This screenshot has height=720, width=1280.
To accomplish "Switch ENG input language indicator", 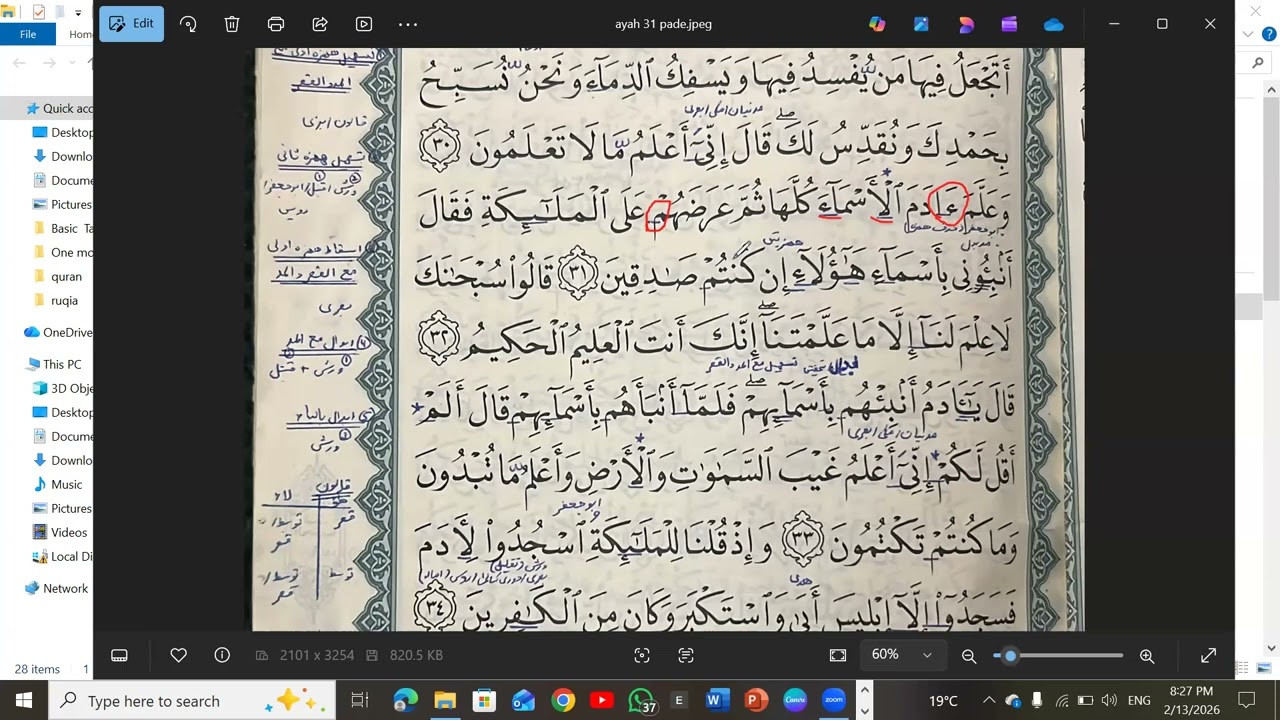I will (x=1139, y=700).
